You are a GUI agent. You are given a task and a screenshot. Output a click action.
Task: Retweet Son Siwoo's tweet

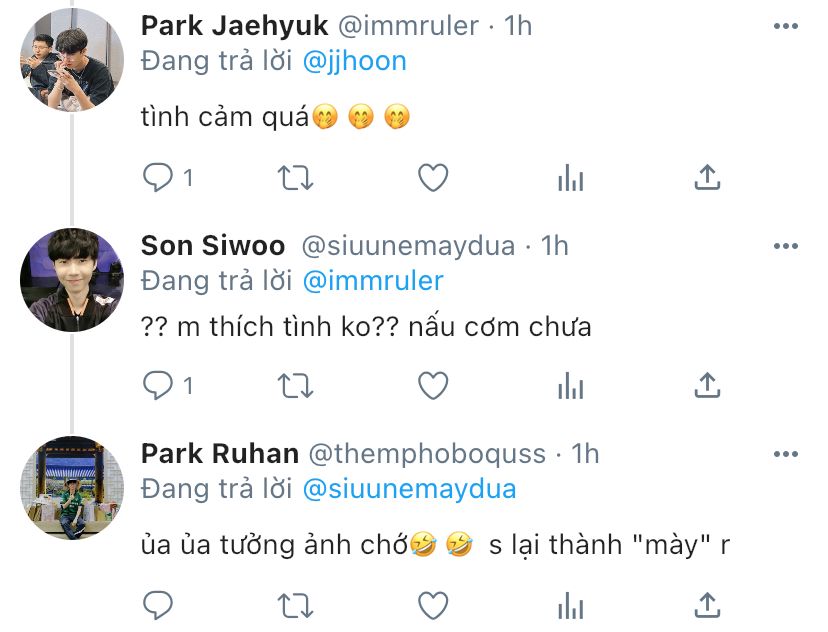tap(294, 385)
